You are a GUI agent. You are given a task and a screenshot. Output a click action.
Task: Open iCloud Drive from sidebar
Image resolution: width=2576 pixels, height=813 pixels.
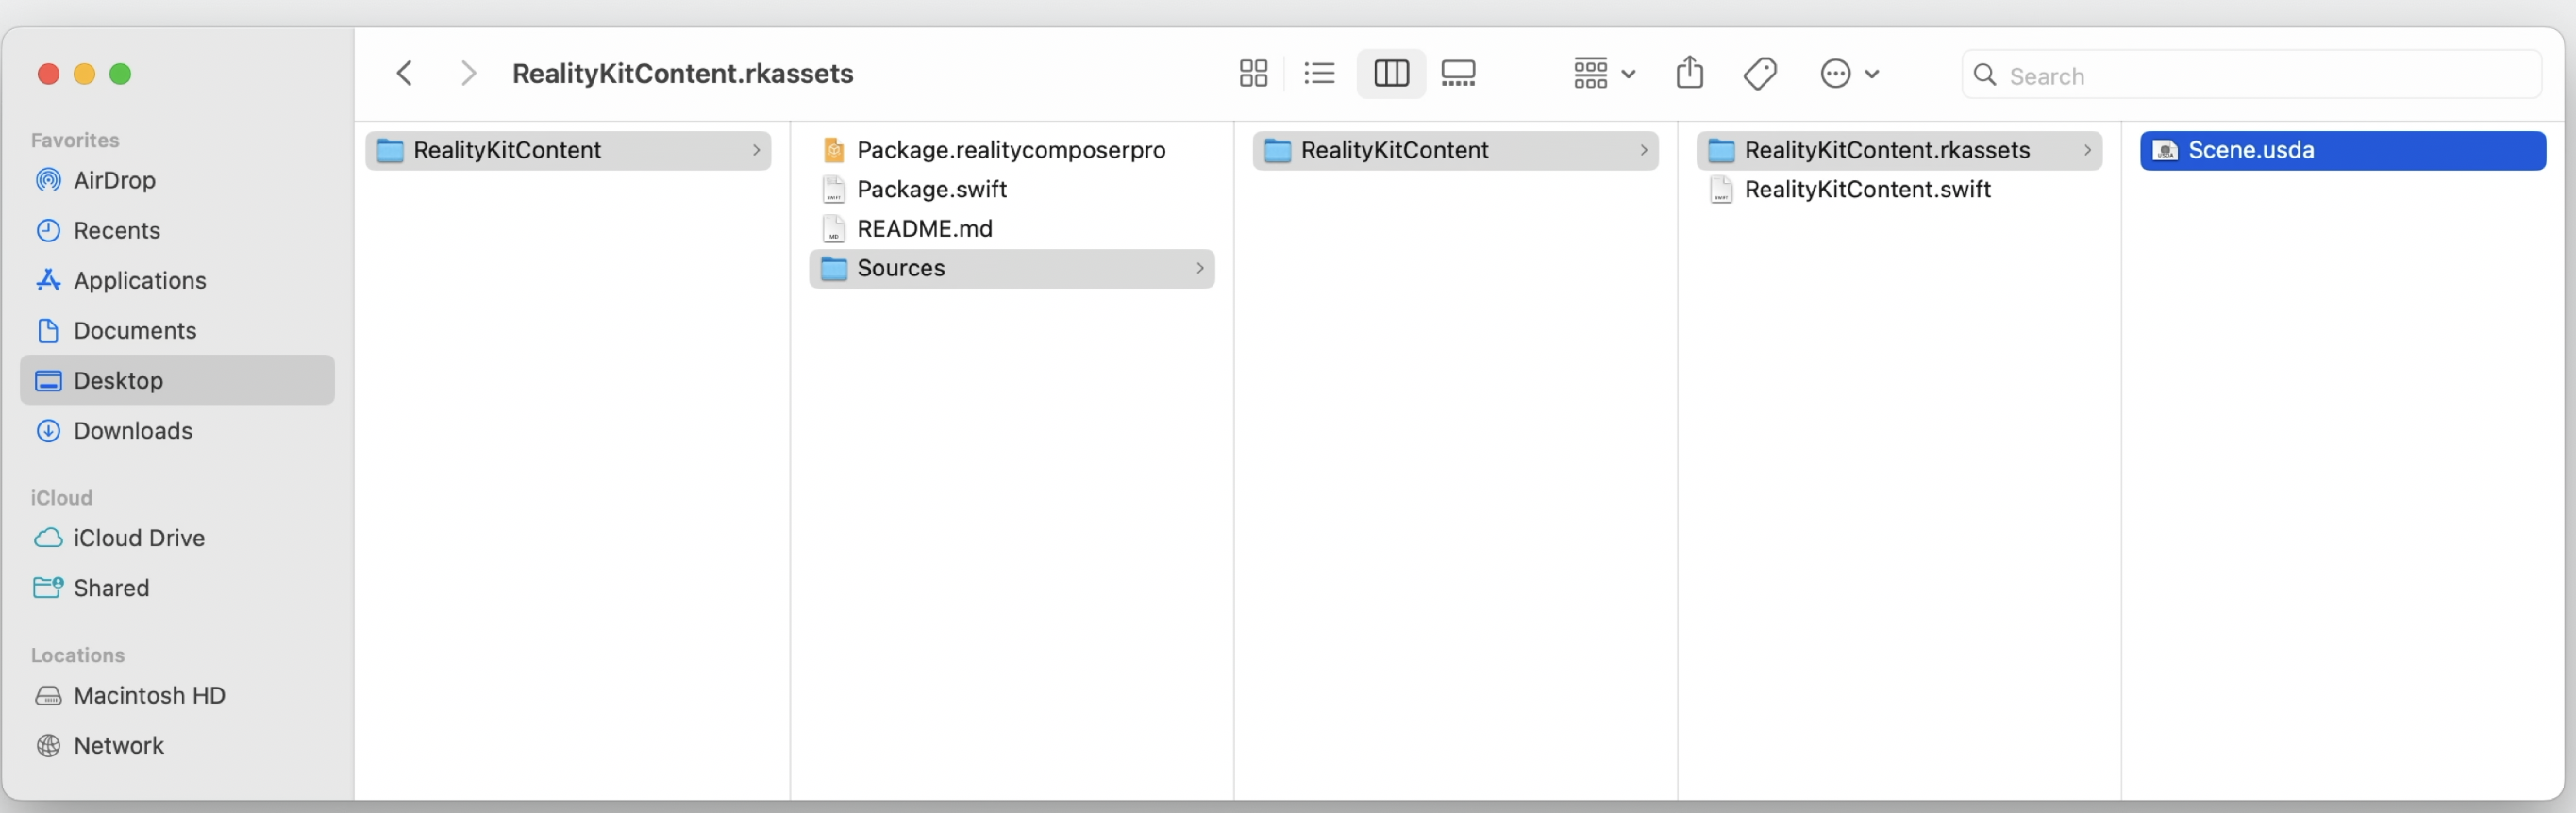[138, 538]
